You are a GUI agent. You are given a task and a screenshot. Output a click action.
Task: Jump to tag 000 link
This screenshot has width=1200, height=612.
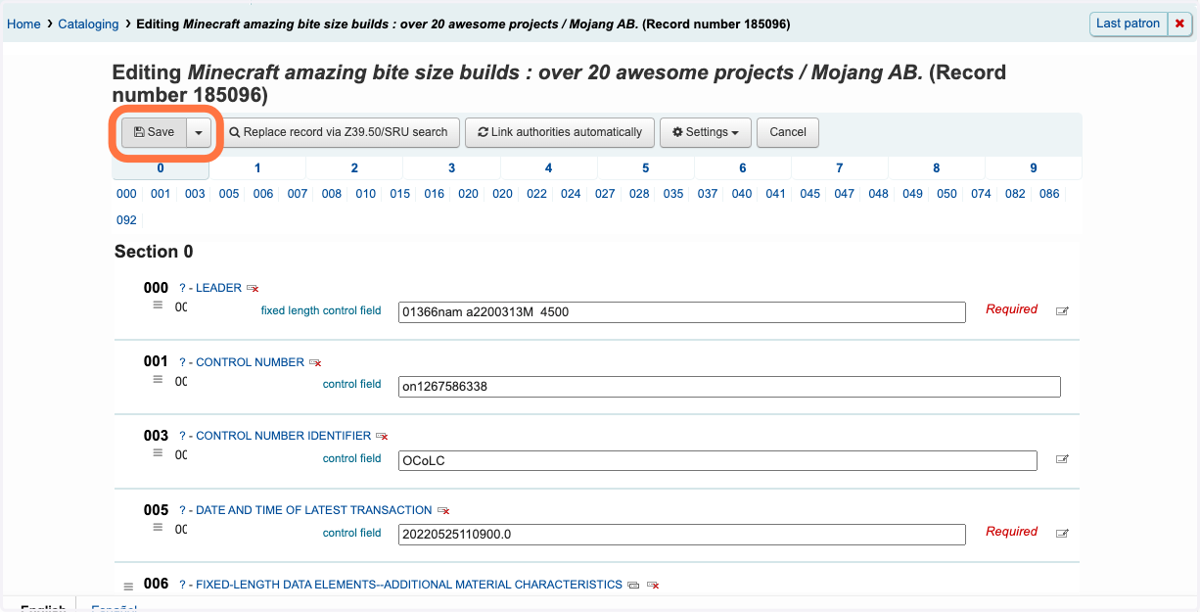pyautogui.click(x=127, y=194)
